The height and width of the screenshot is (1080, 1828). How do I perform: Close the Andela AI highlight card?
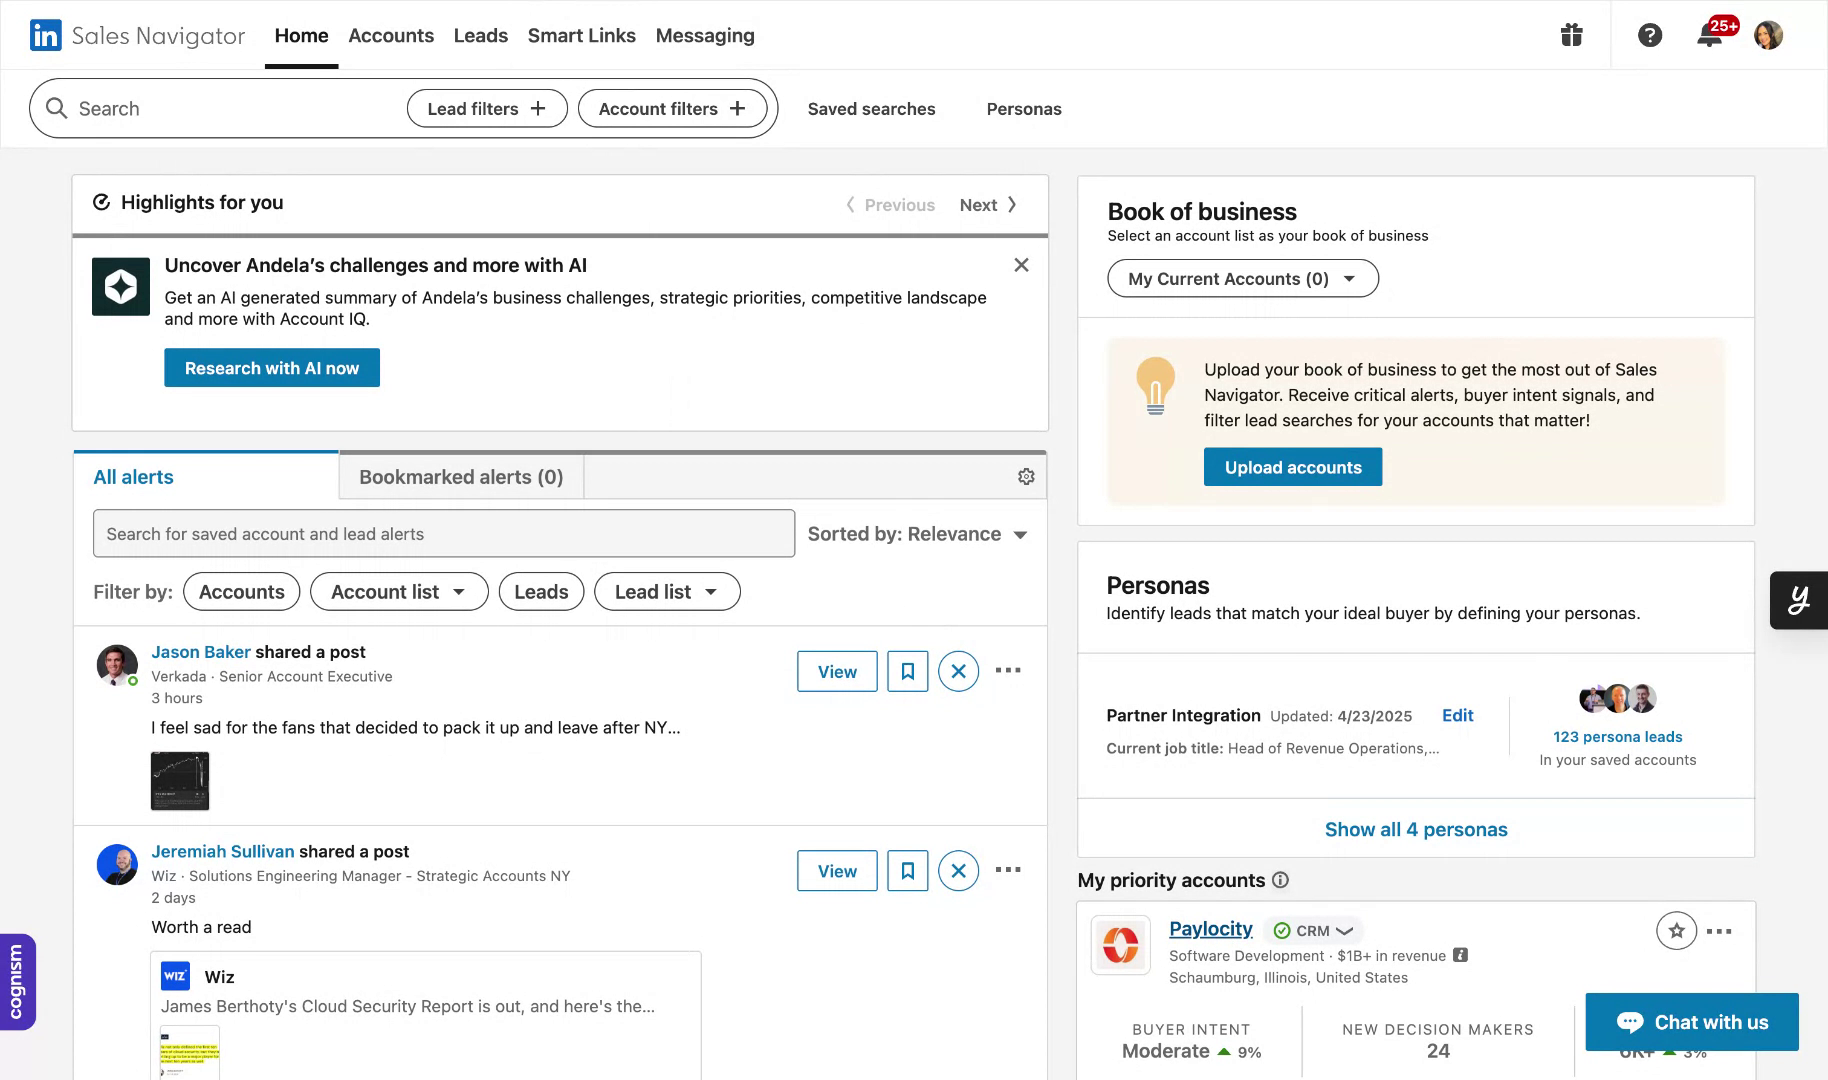pos(1021,265)
